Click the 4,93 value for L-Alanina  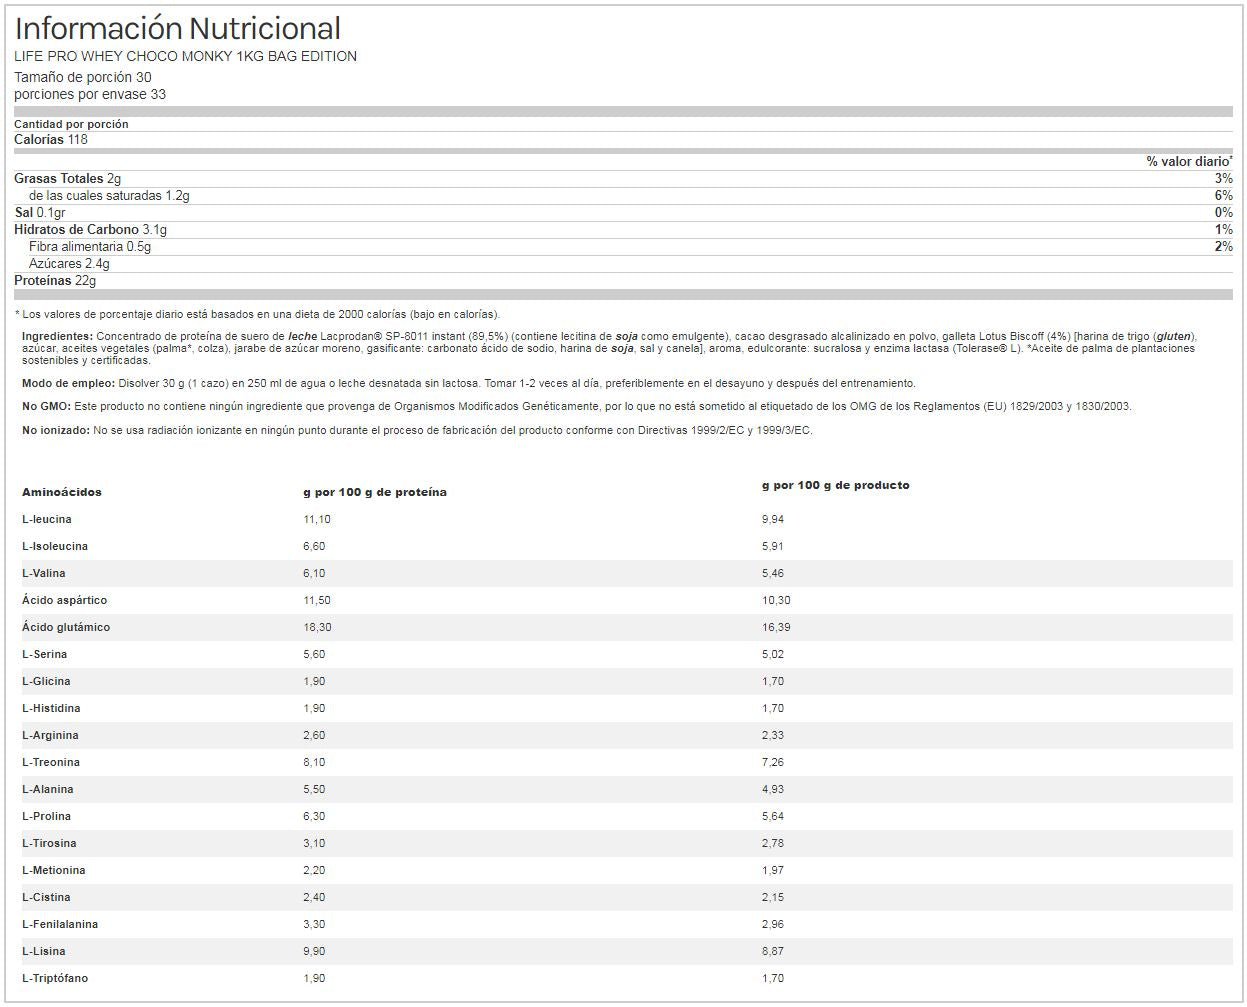(x=773, y=789)
